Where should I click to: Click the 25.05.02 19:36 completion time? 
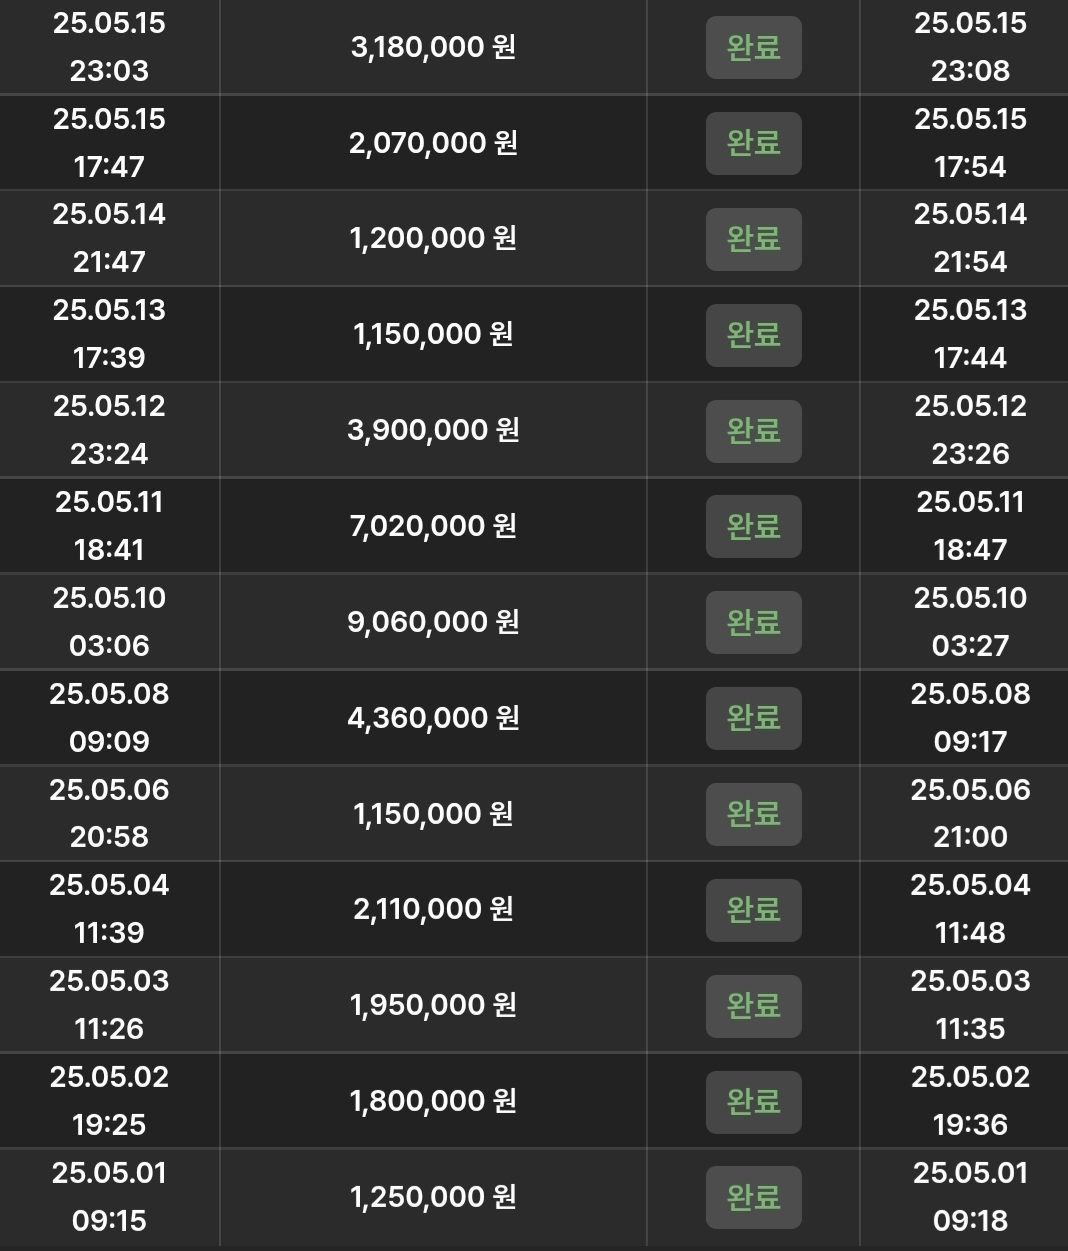[x=970, y=1102]
